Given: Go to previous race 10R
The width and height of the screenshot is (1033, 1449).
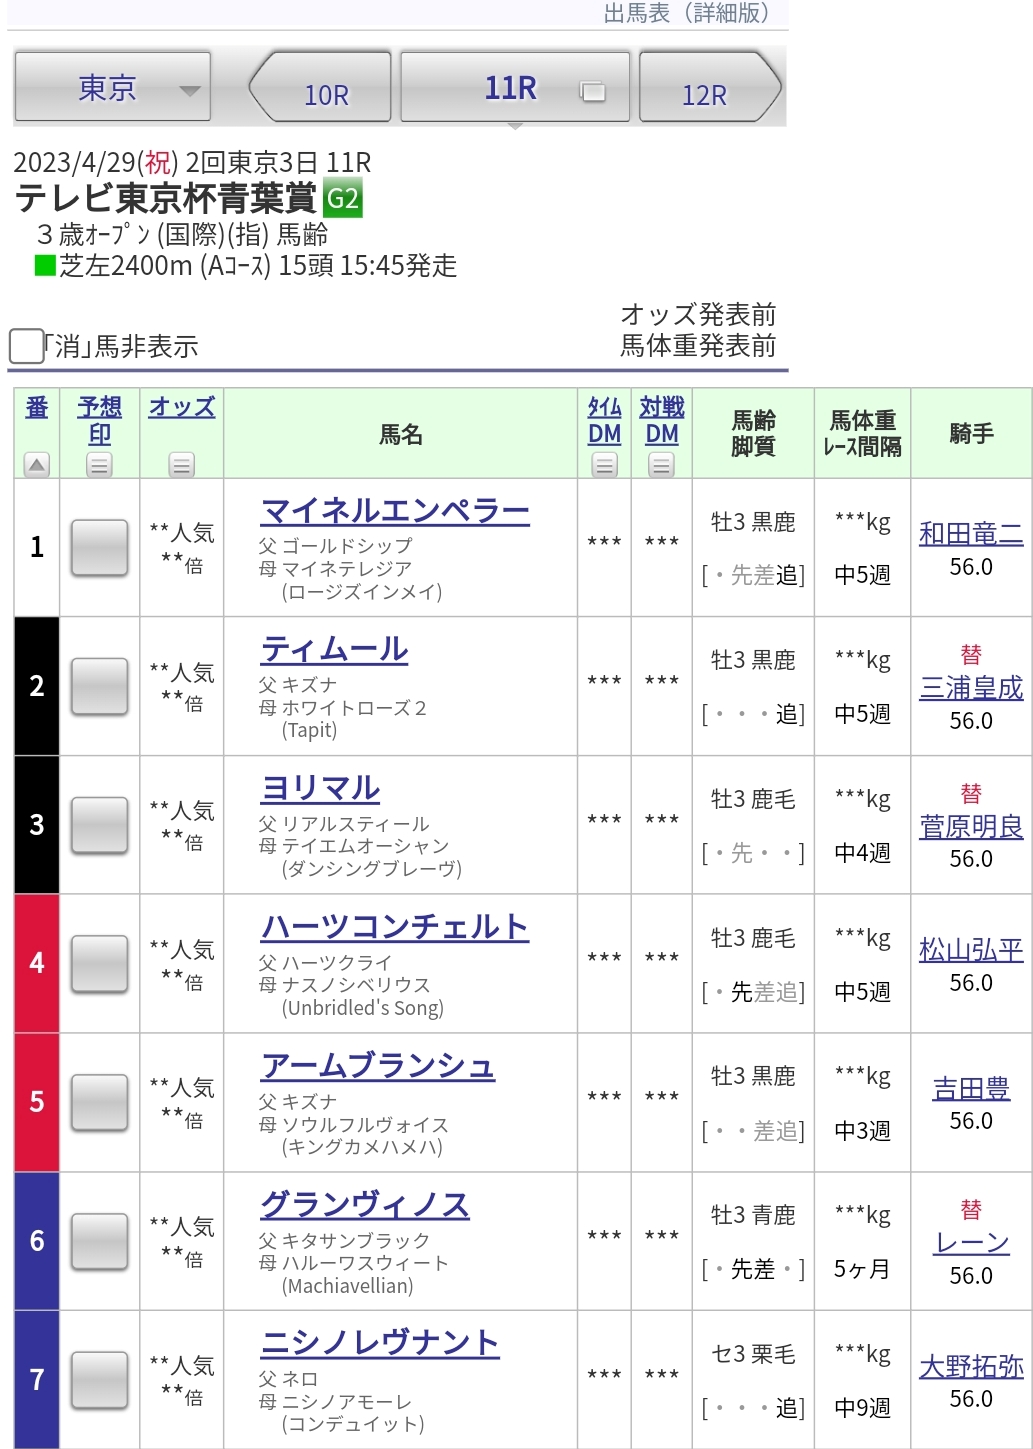Looking at the screenshot, I should point(321,88).
